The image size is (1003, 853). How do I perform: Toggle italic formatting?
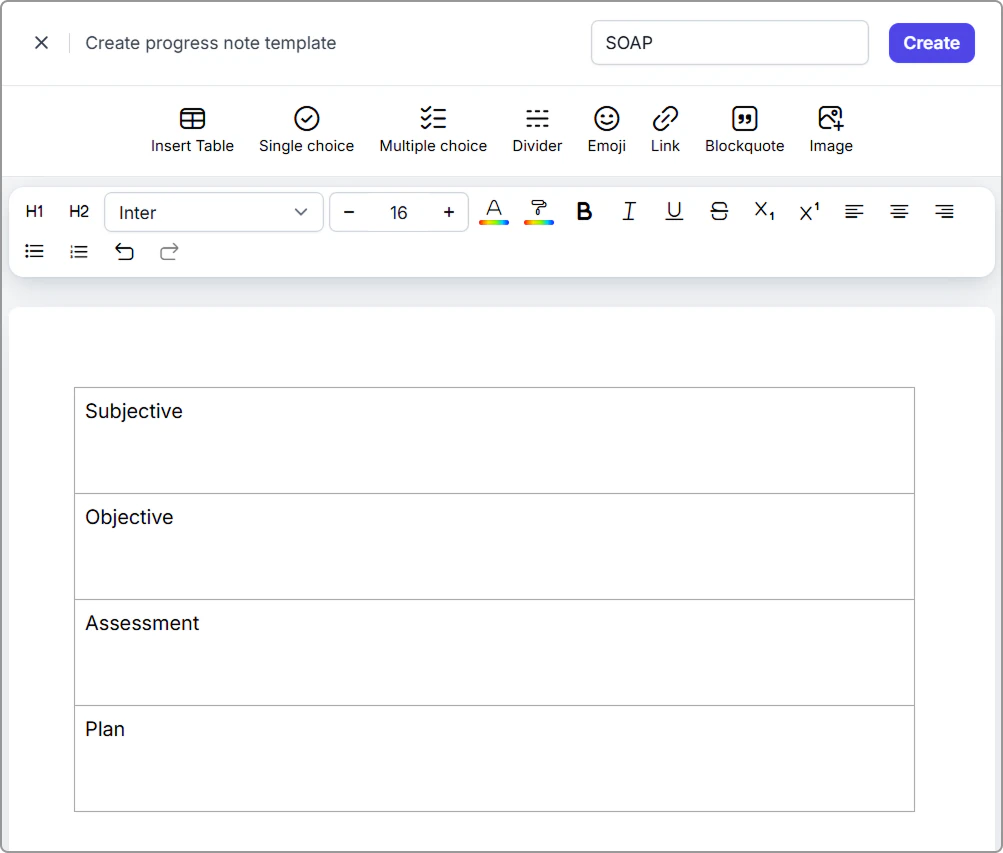click(x=629, y=212)
